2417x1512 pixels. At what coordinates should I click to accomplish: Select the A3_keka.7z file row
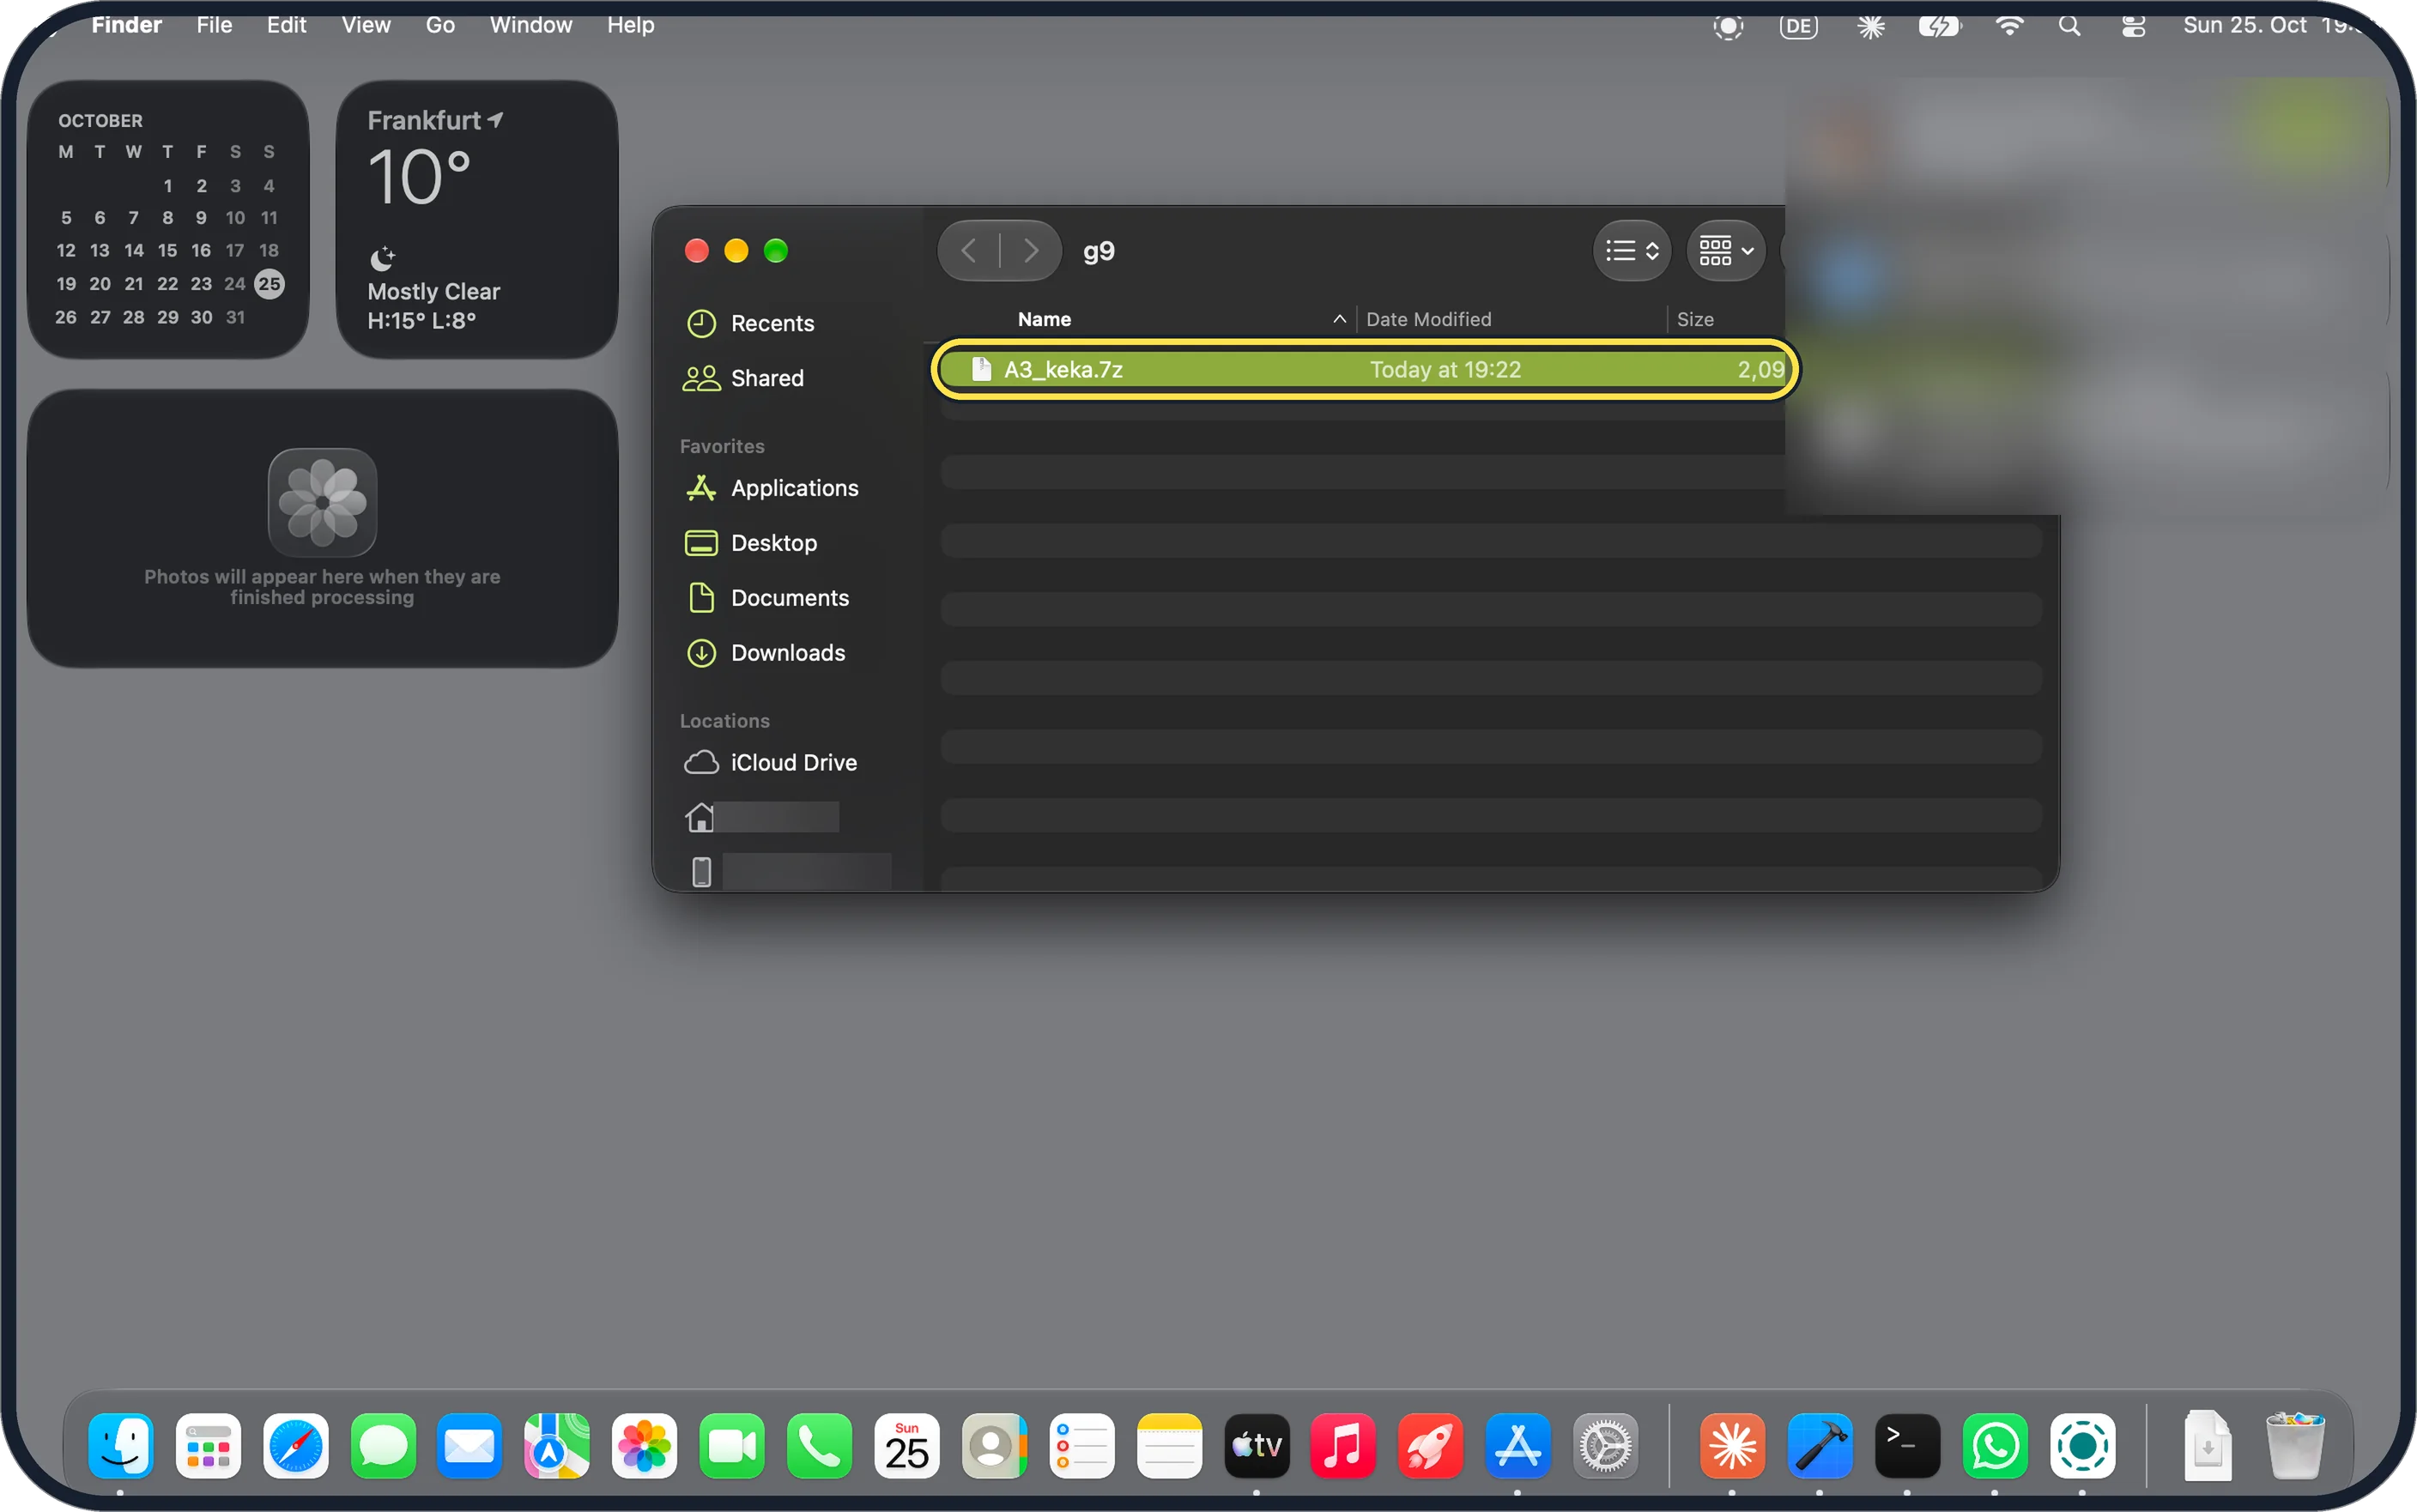tap(1364, 370)
